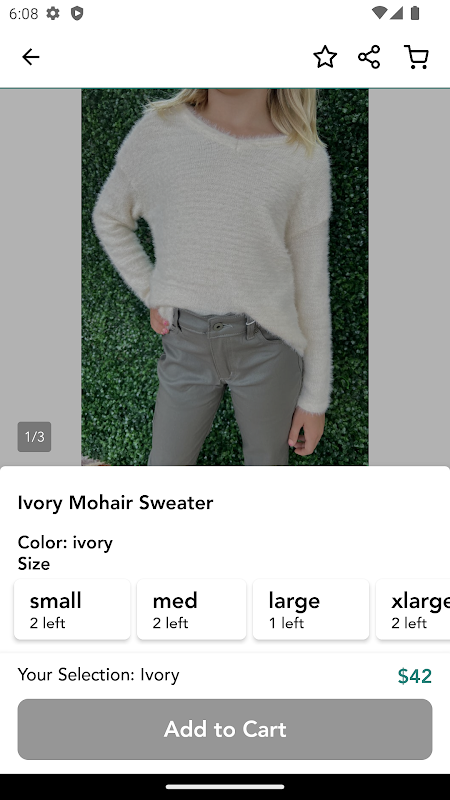Tap the home gesture bar
450x800 pixels.
(x=225, y=786)
